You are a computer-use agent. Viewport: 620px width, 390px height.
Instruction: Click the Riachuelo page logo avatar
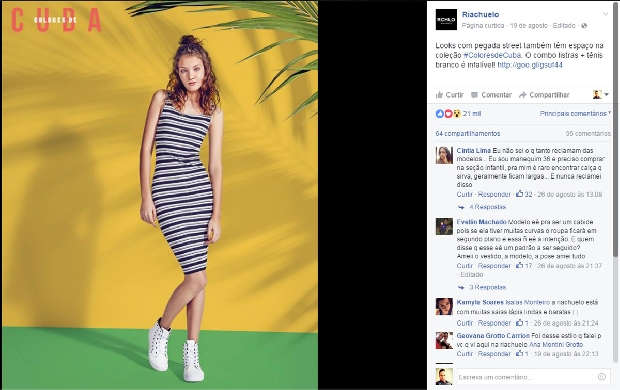tap(446, 19)
